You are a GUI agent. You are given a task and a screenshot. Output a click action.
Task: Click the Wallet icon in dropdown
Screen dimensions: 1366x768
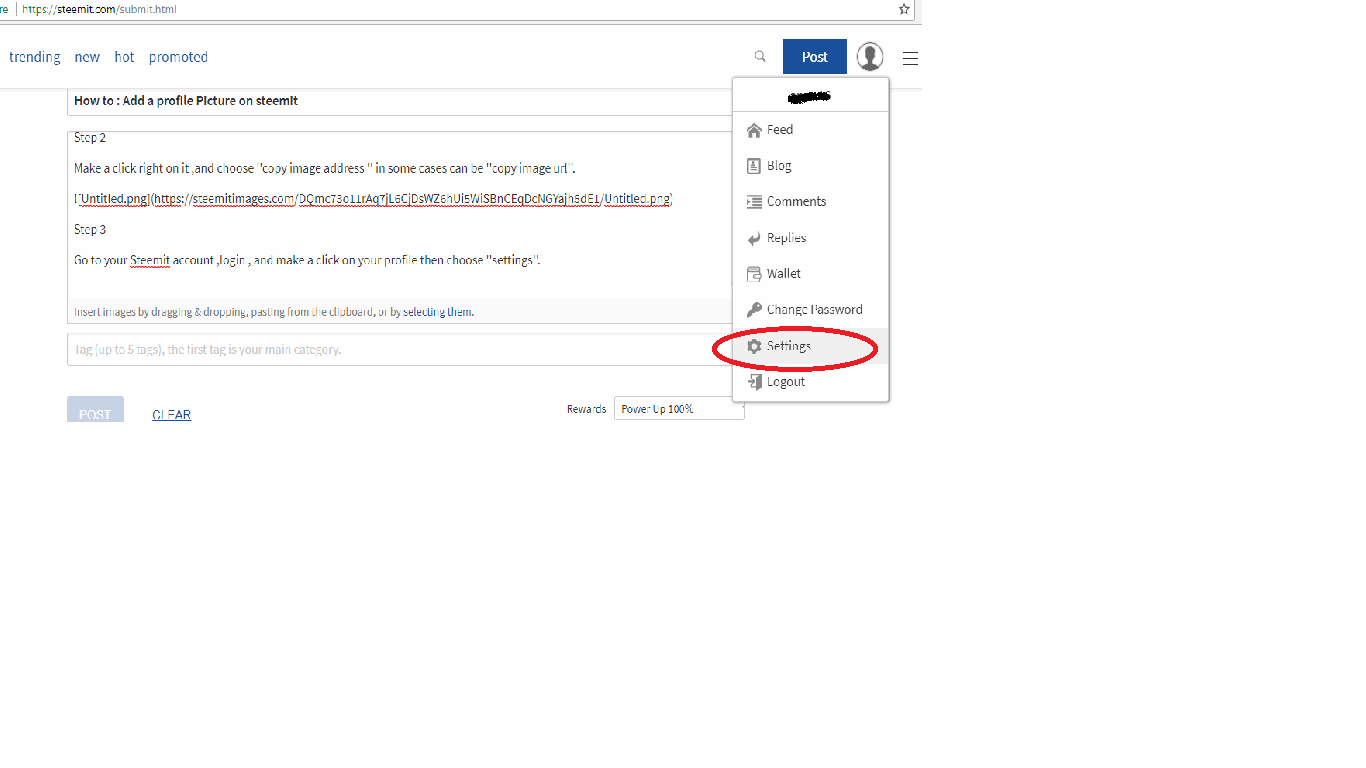pos(754,274)
